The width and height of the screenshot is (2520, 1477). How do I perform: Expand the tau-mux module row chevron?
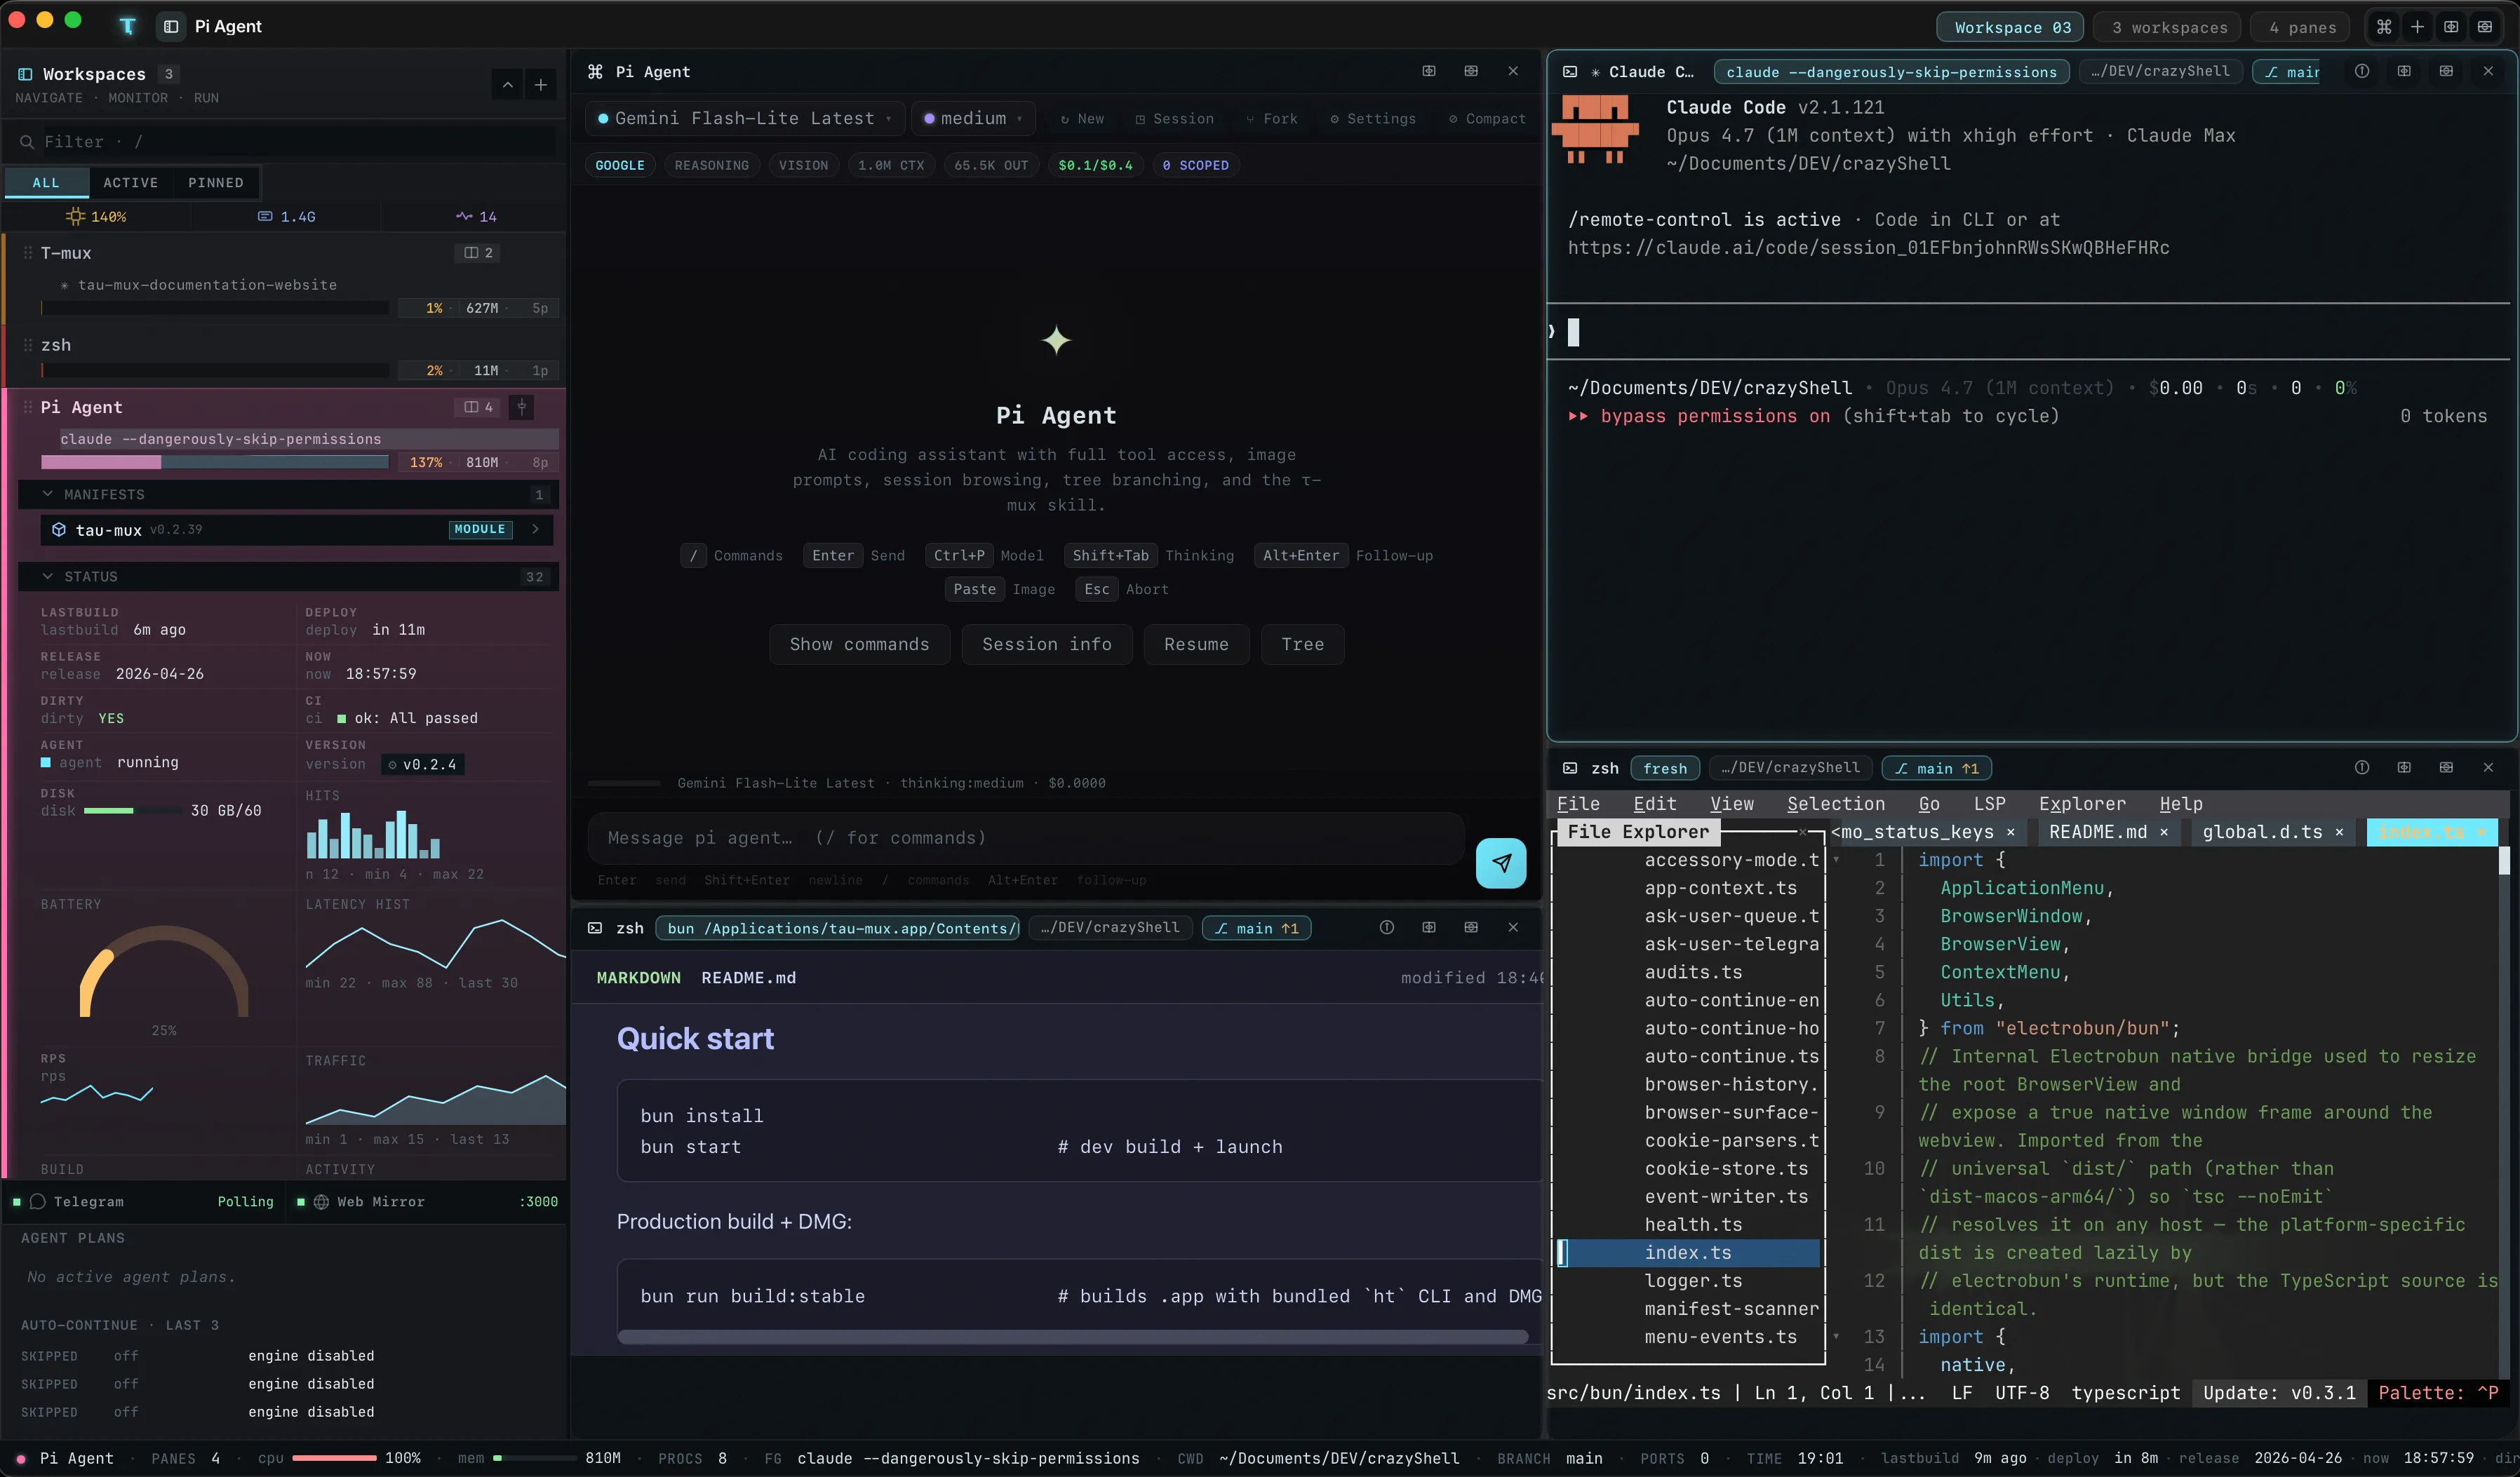coord(535,530)
